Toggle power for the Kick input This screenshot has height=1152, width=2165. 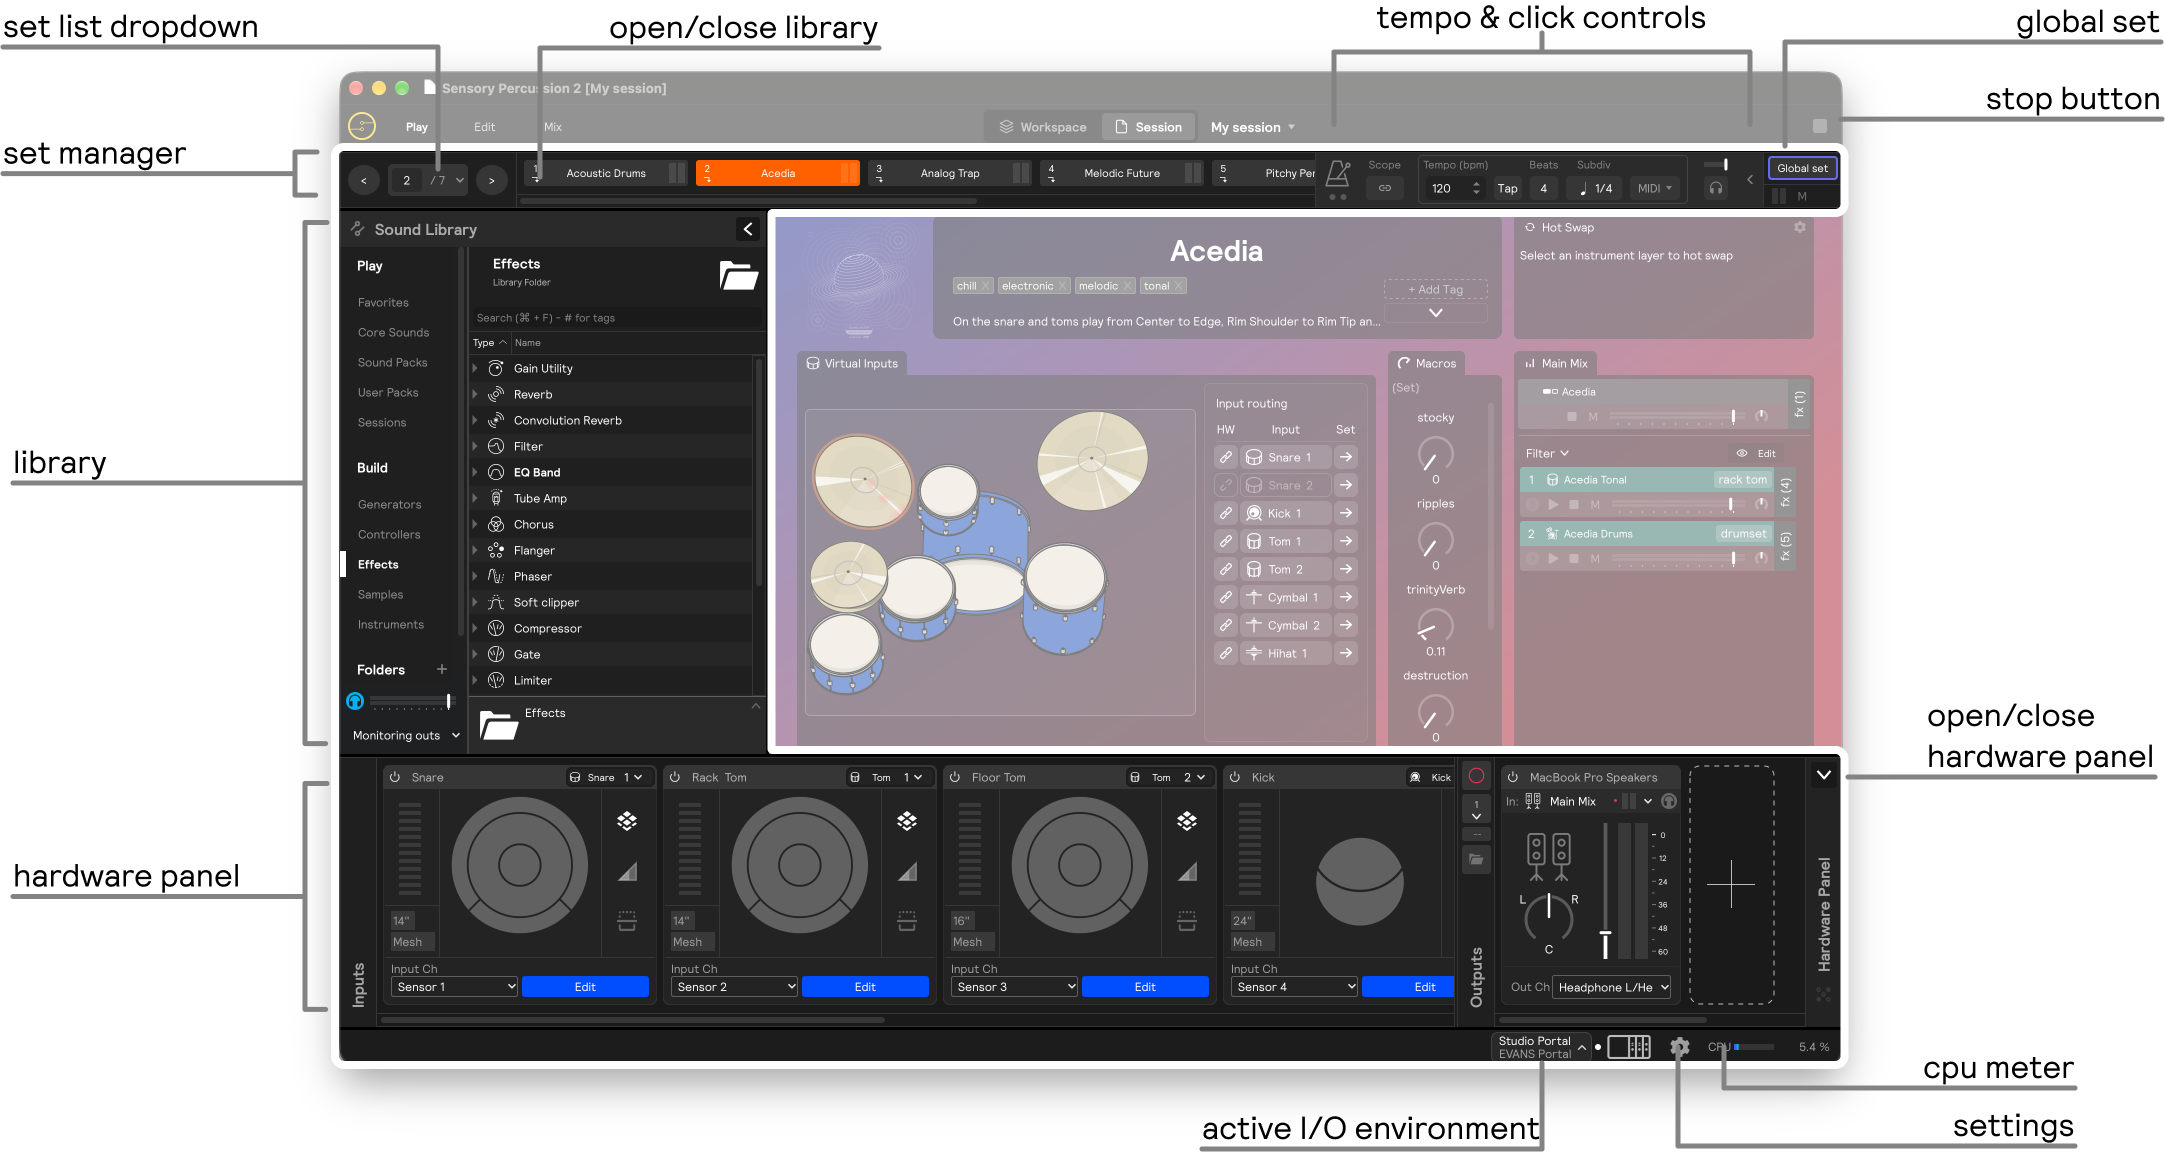click(1235, 777)
